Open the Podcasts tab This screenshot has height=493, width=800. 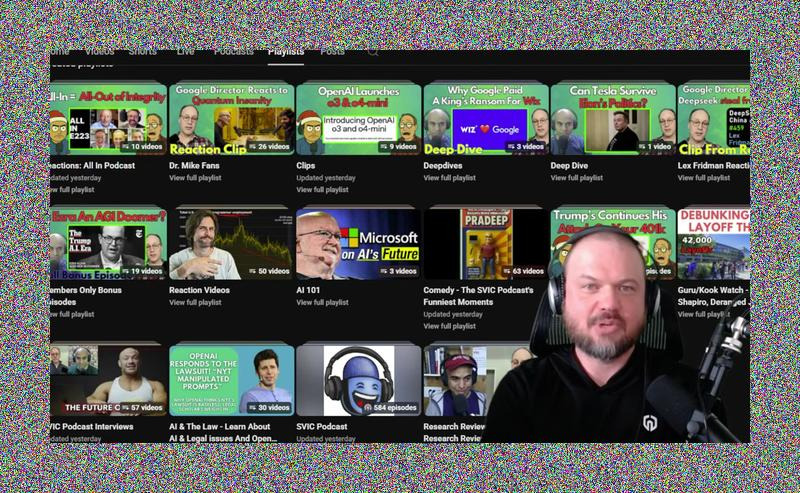coord(233,53)
